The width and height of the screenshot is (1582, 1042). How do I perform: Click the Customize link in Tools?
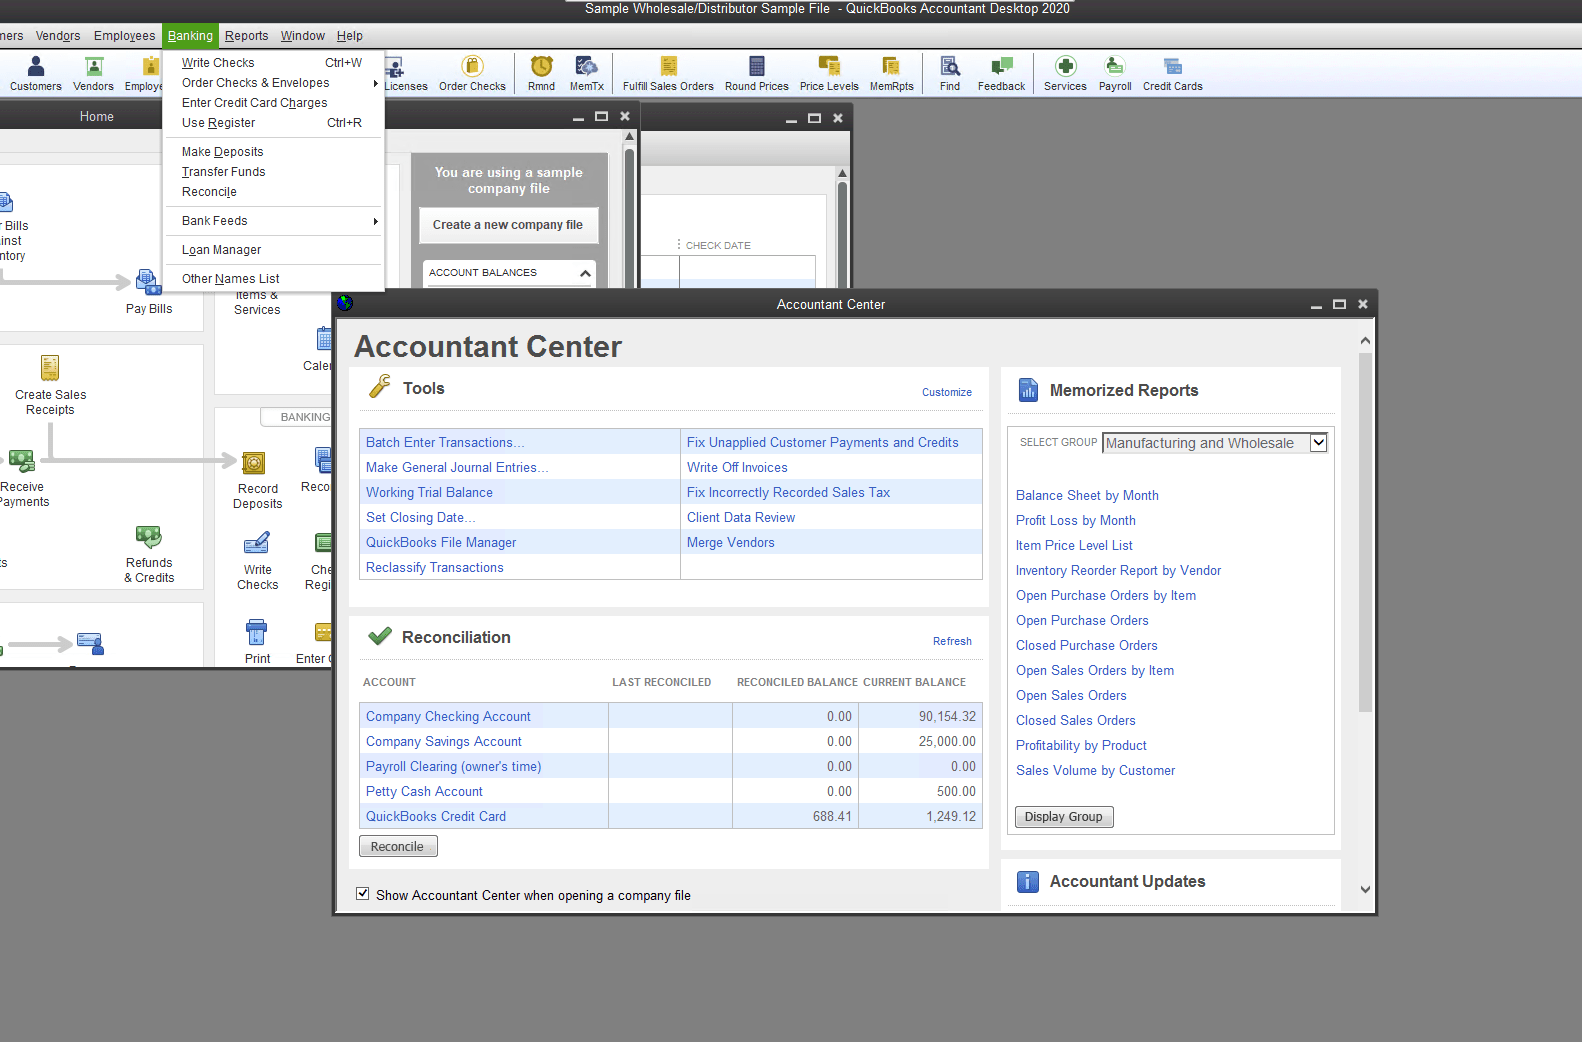click(x=946, y=392)
